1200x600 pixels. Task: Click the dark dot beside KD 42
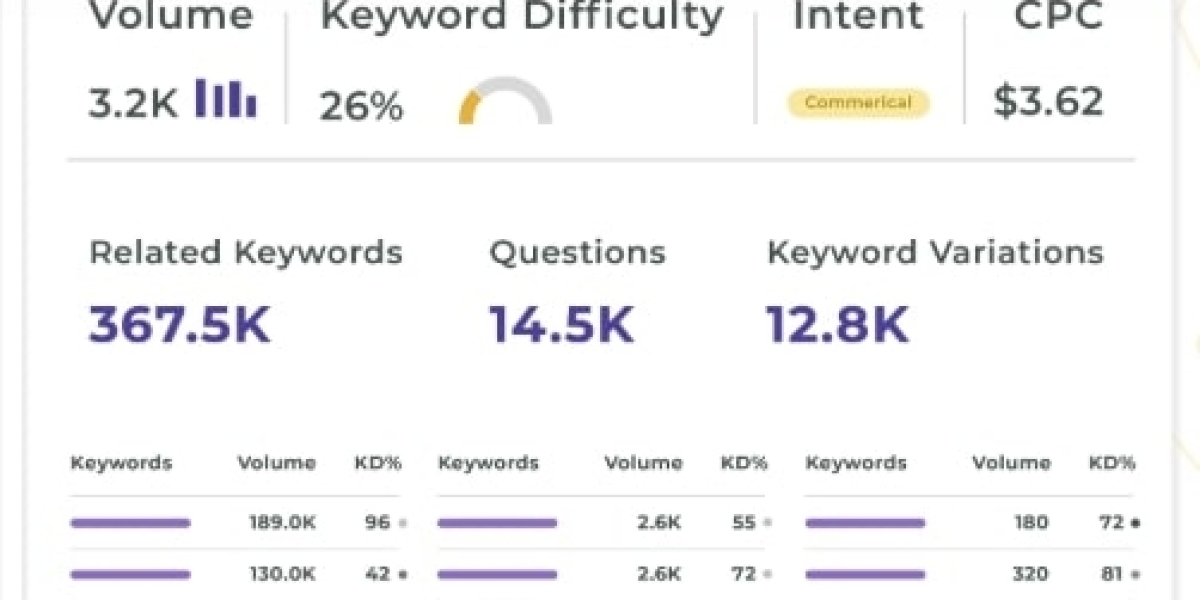(402, 574)
